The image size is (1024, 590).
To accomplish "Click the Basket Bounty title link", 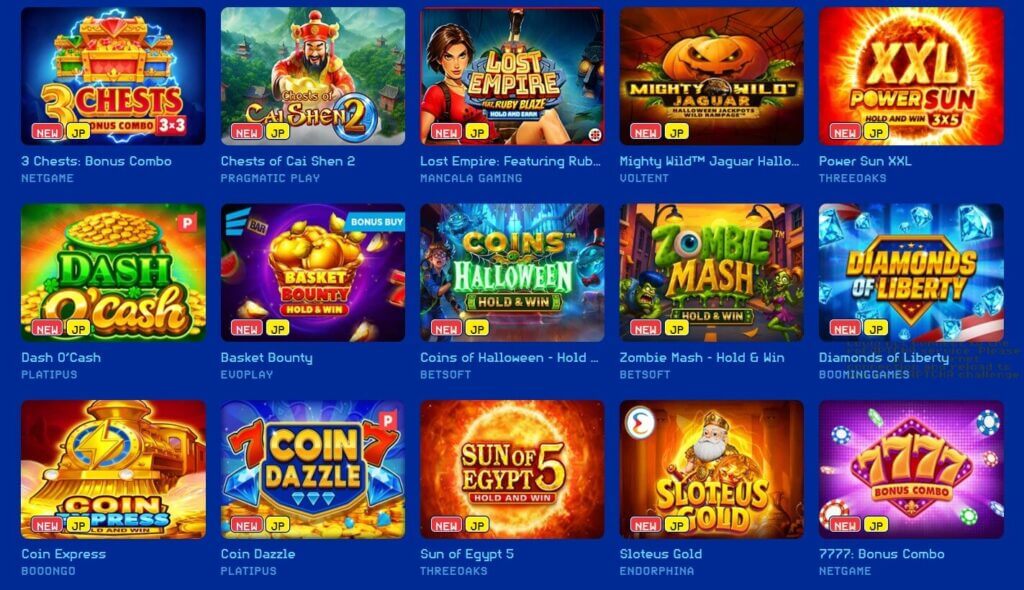I will click(x=266, y=357).
